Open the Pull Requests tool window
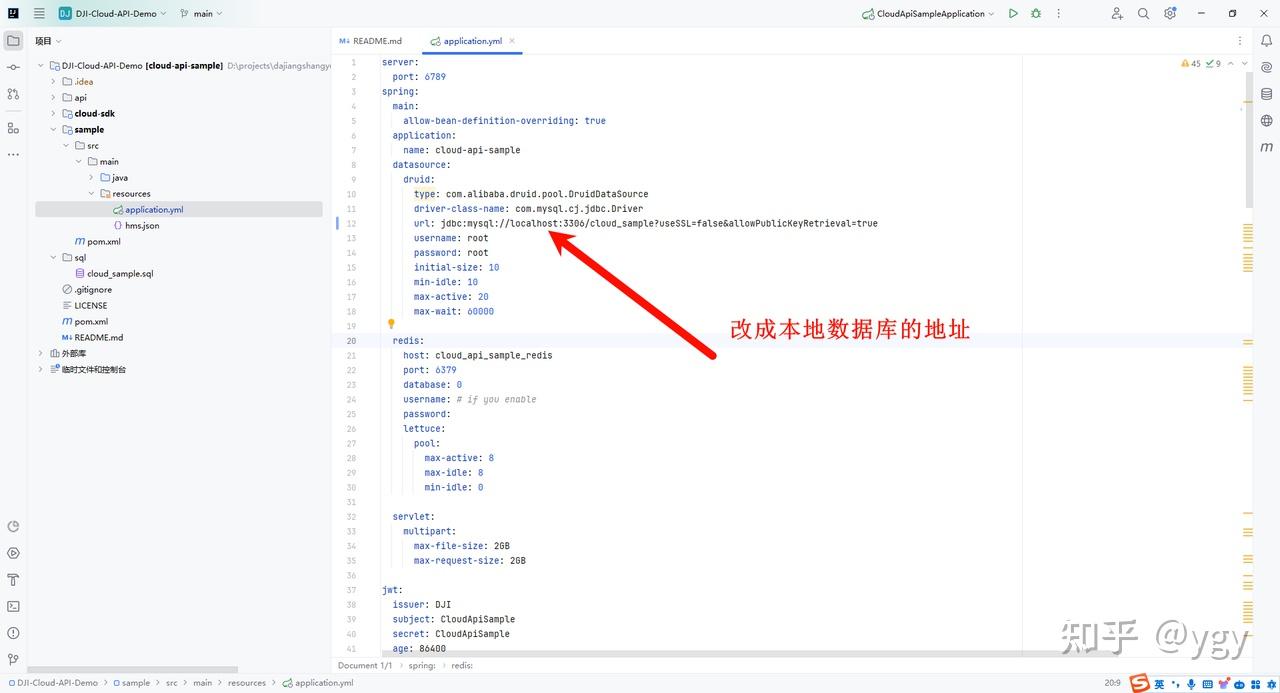The height and width of the screenshot is (693, 1280). (x=13, y=94)
